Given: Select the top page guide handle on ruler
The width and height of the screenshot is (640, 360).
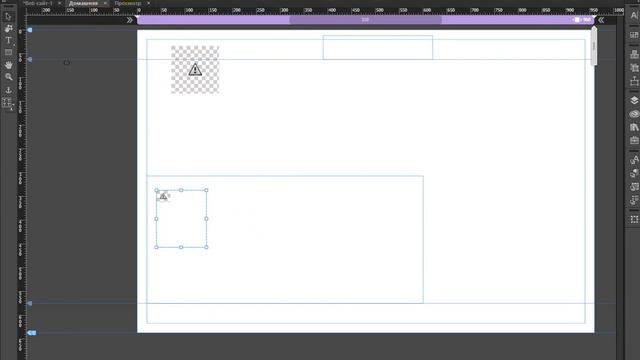Looking at the screenshot, I should click(29, 30).
